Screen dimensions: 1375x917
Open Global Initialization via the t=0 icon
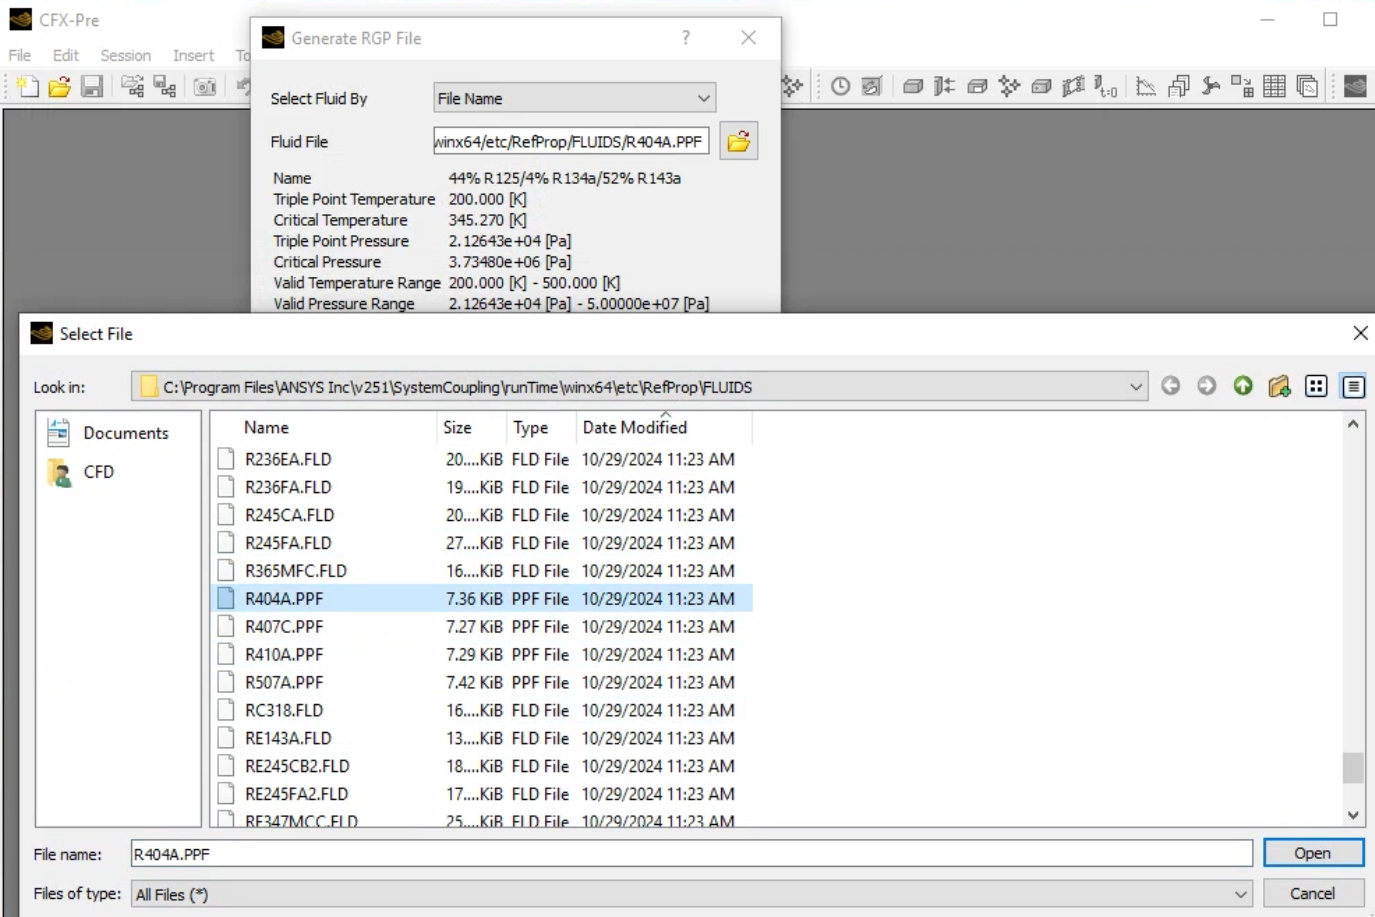click(x=1105, y=86)
